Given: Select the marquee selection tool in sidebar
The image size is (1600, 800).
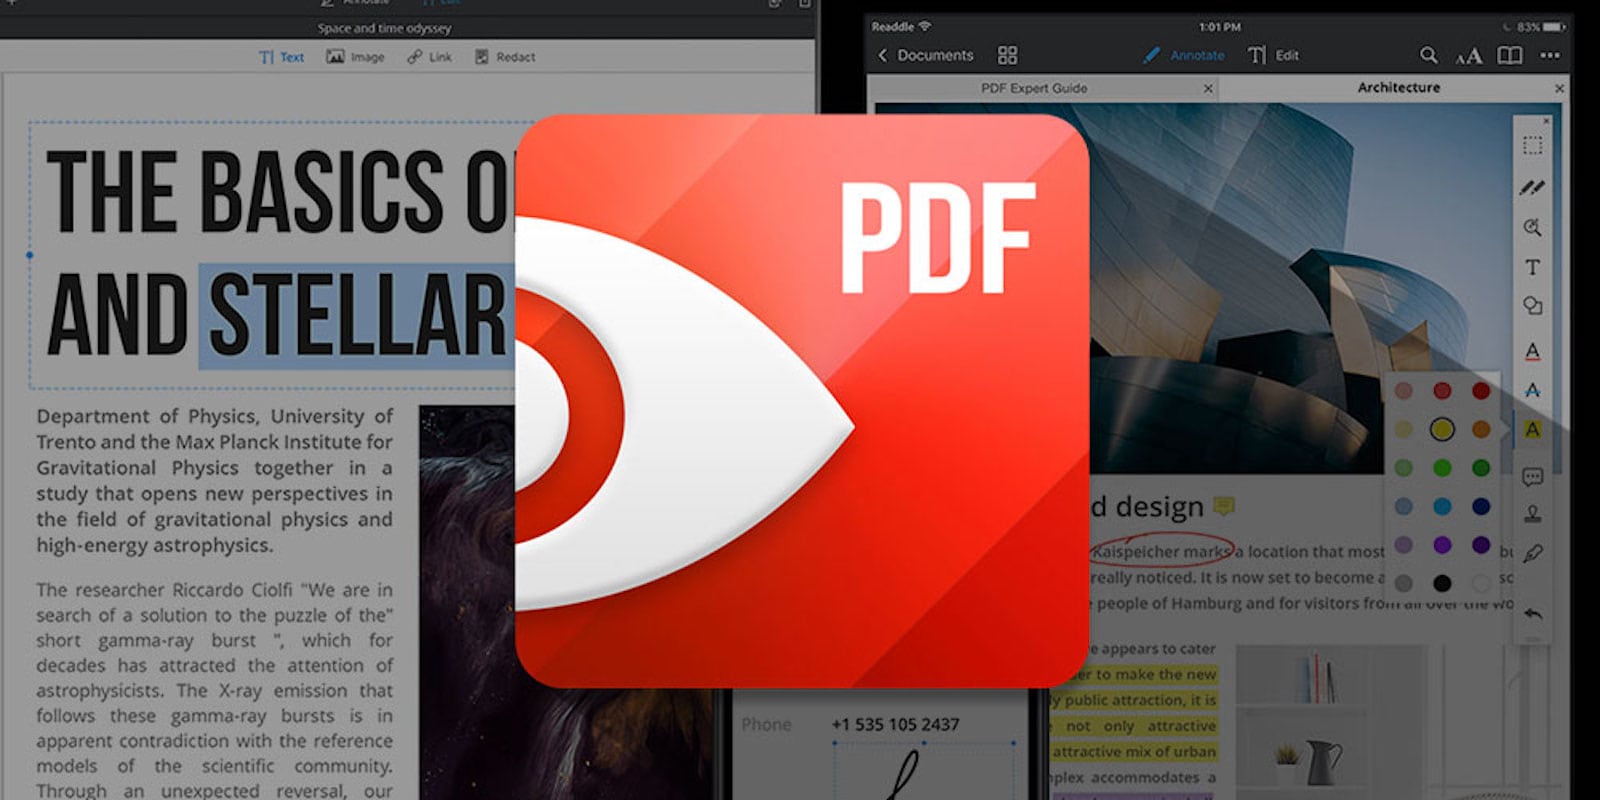Looking at the screenshot, I should click(1532, 146).
